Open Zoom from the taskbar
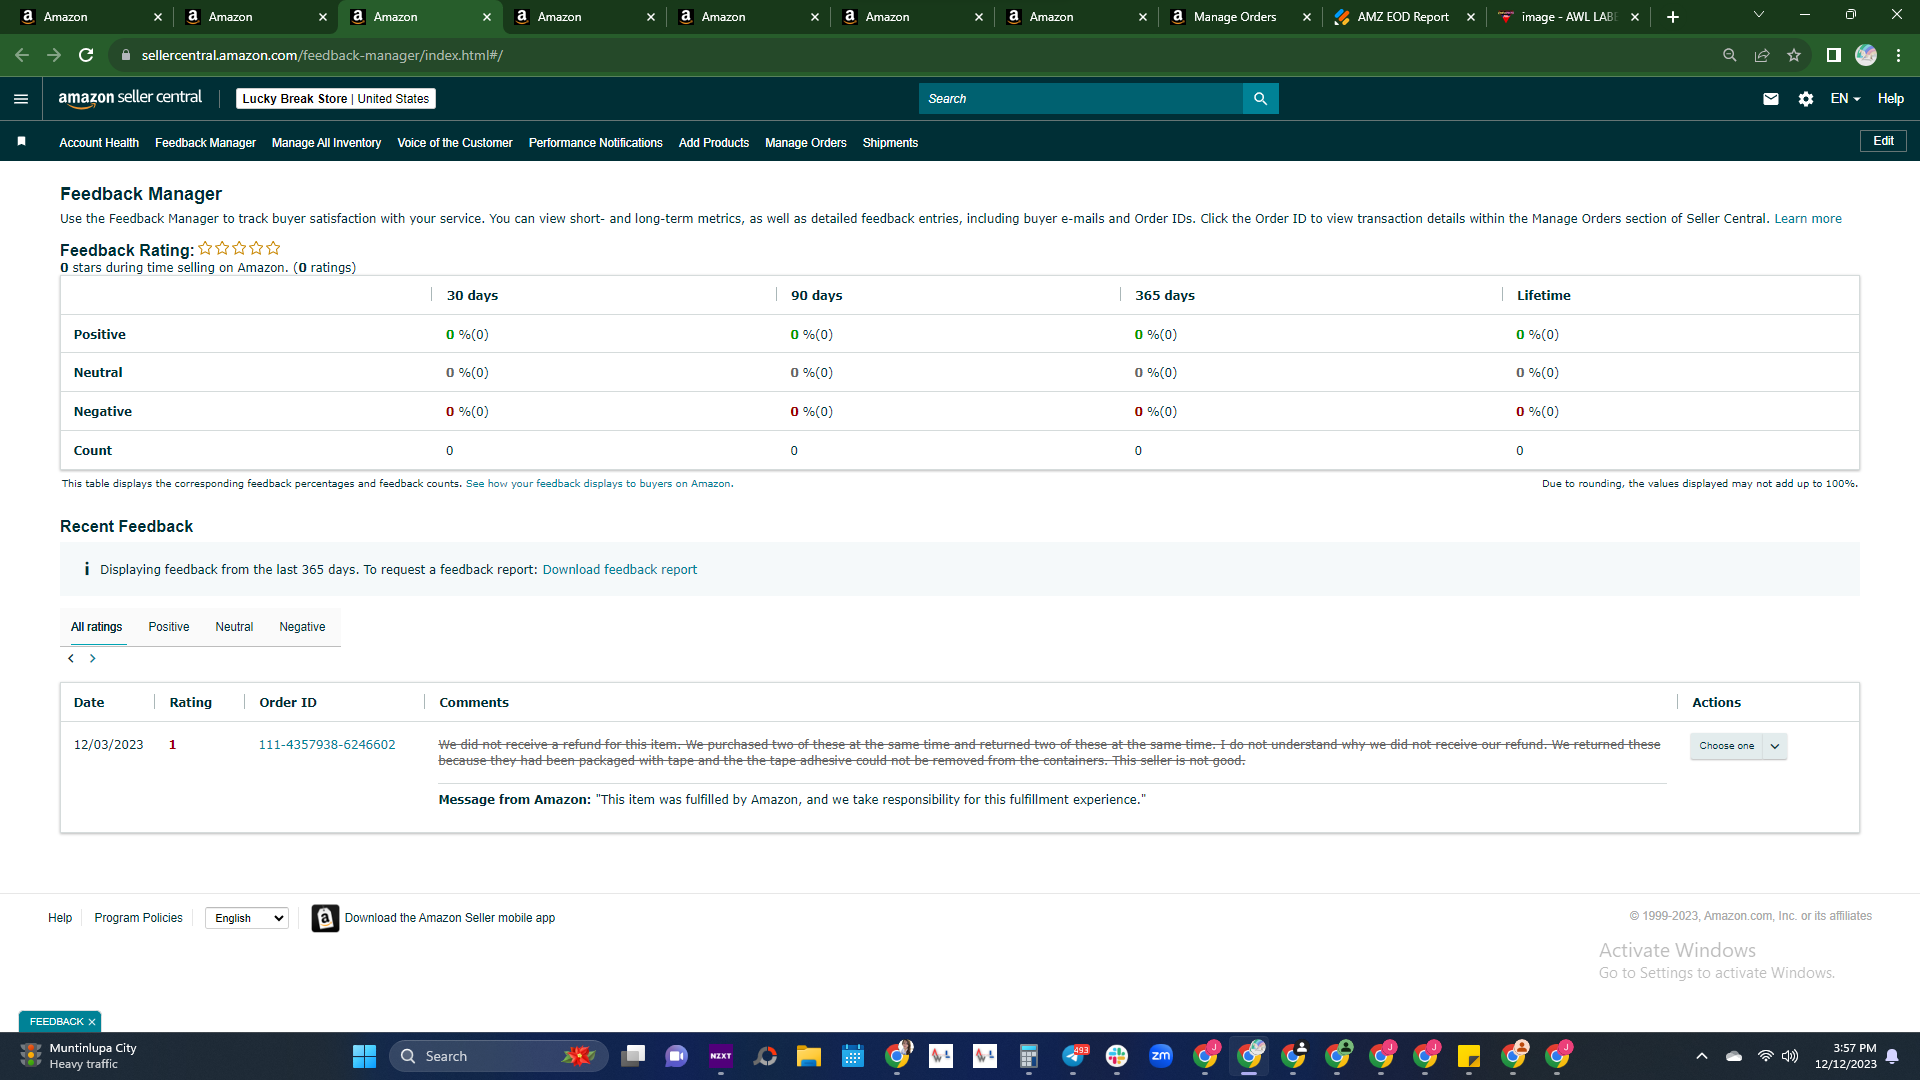This screenshot has height=1080, width=1920. point(1161,1056)
